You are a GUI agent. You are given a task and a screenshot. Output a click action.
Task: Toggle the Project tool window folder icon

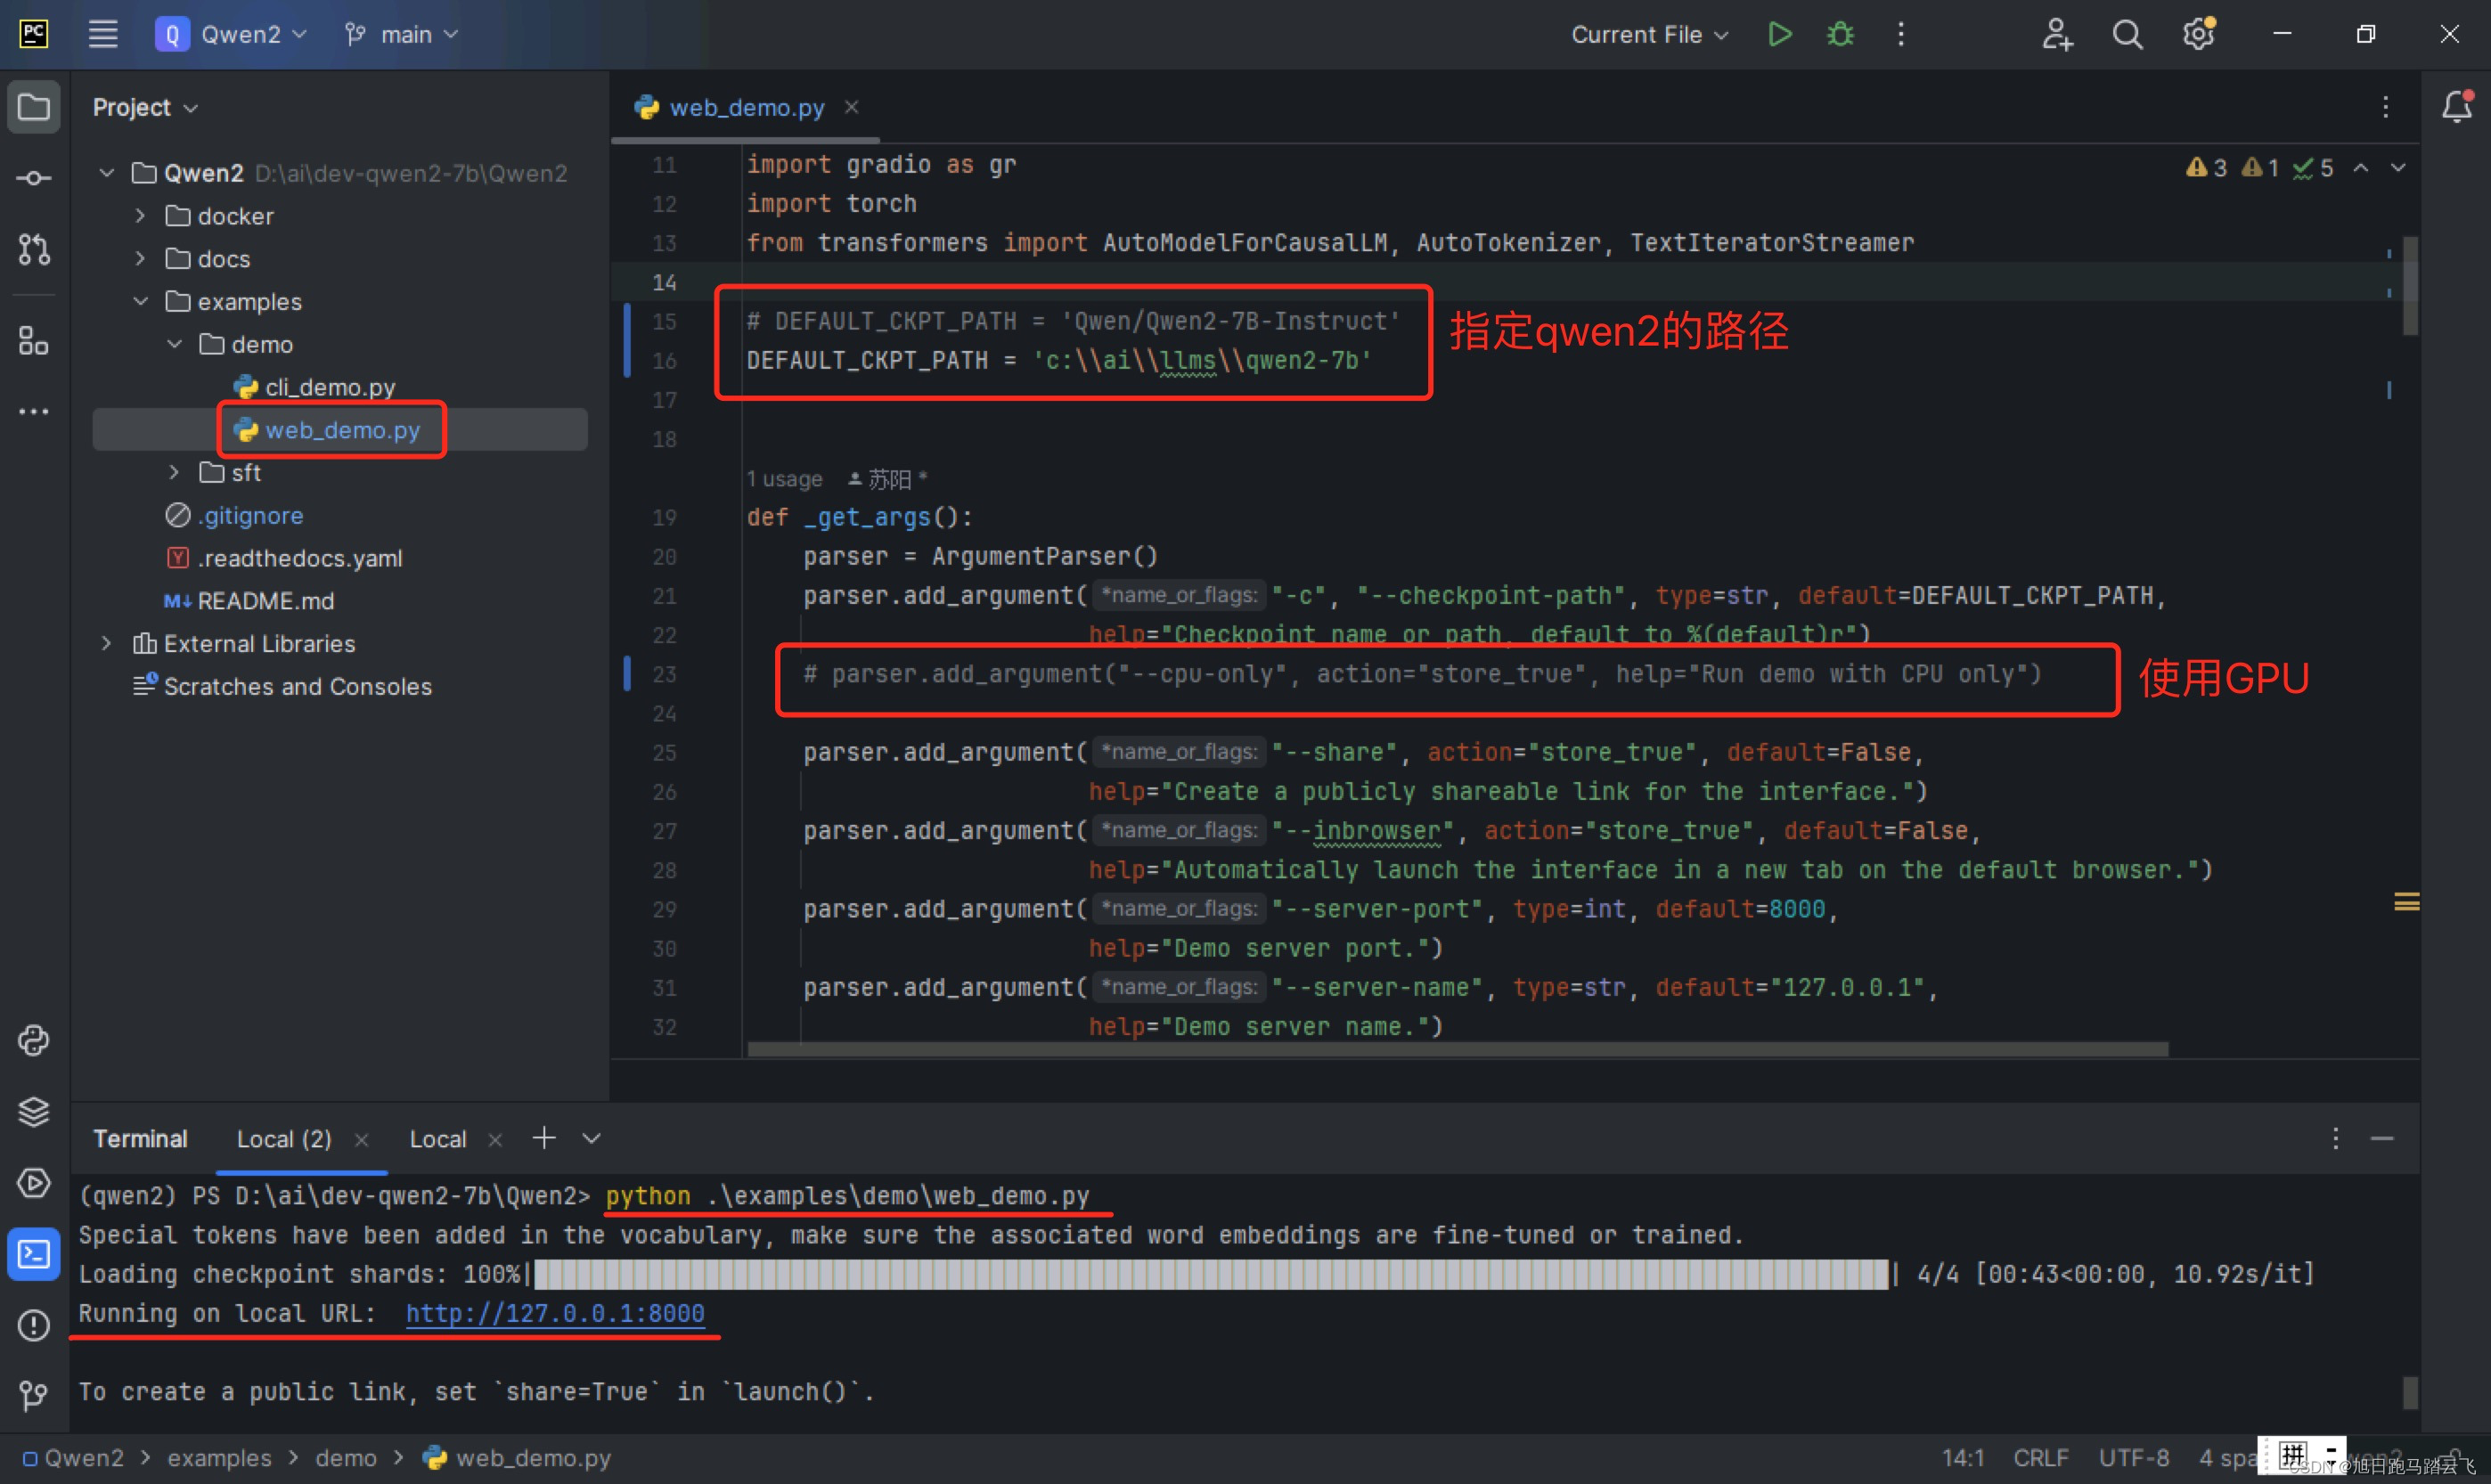34,107
